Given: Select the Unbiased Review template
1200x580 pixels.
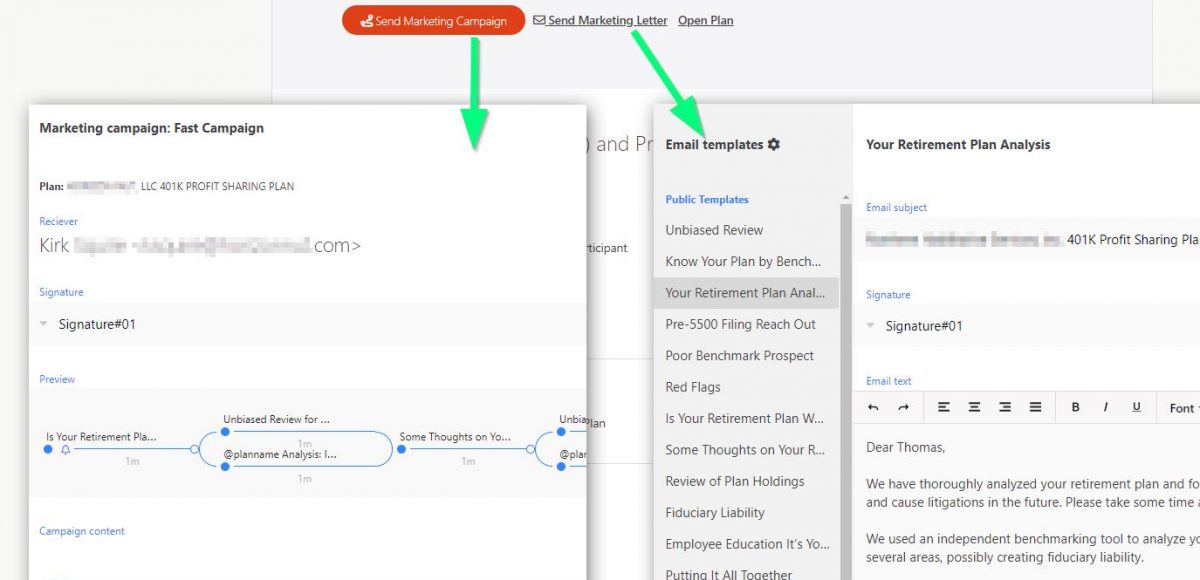Looking at the screenshot, I should (x=714, y=230).
